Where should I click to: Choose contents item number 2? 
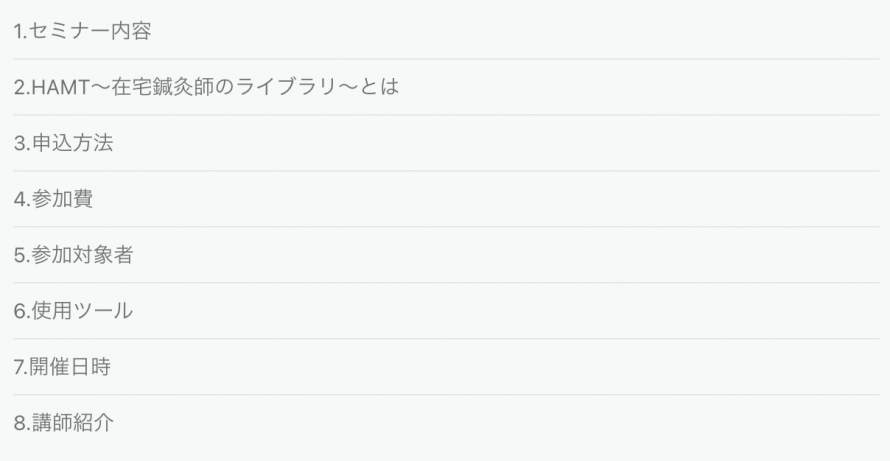click(x=206, y=87)
